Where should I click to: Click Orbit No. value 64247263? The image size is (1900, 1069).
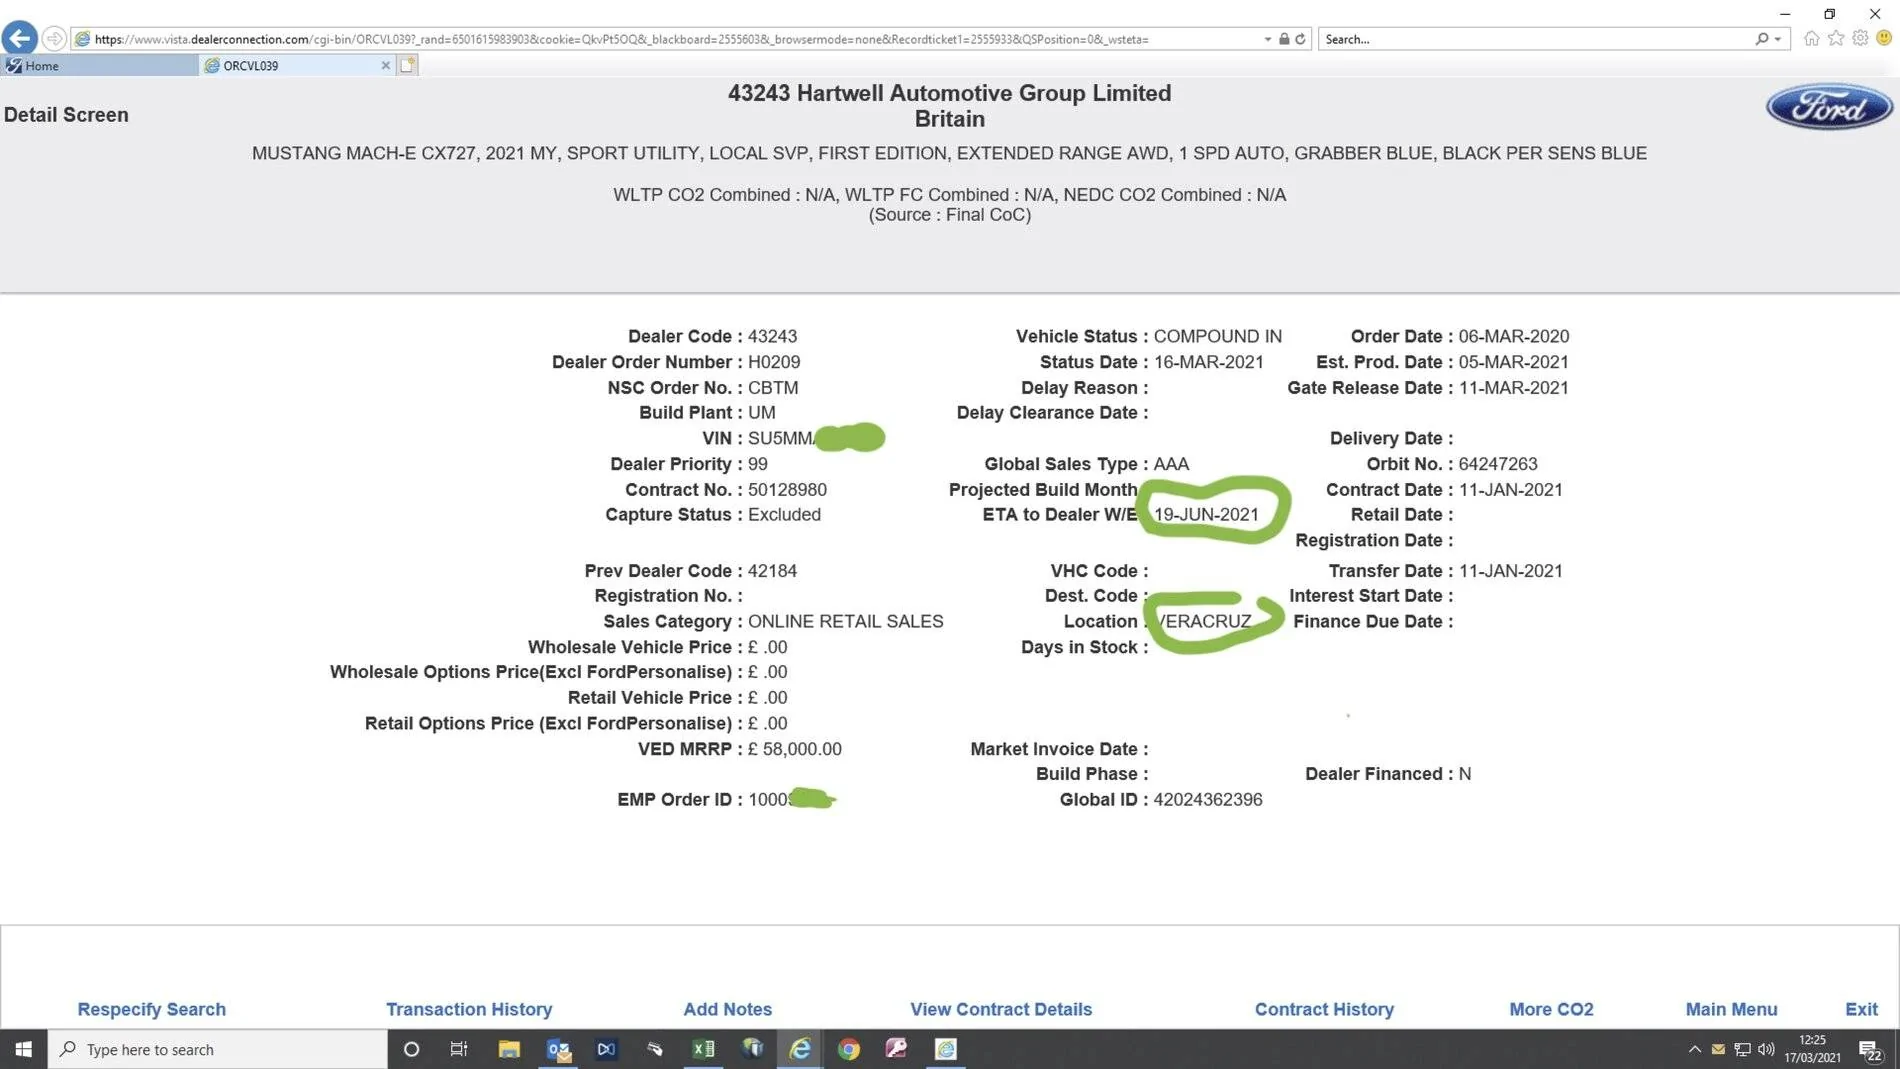(1498, 464)
